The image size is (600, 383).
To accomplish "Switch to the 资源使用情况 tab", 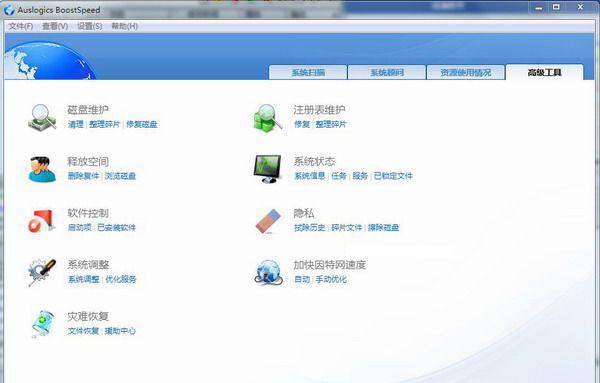I will (466, 72).
